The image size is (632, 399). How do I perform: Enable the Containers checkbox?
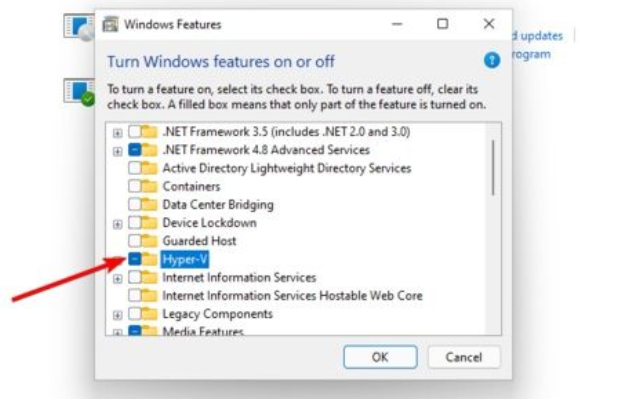pos(135,186)
